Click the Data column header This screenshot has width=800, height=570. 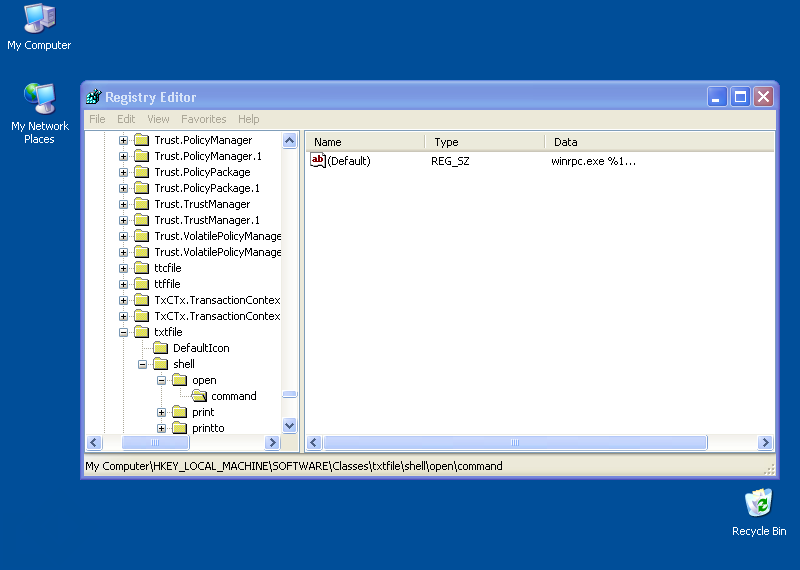pos(660,142)
